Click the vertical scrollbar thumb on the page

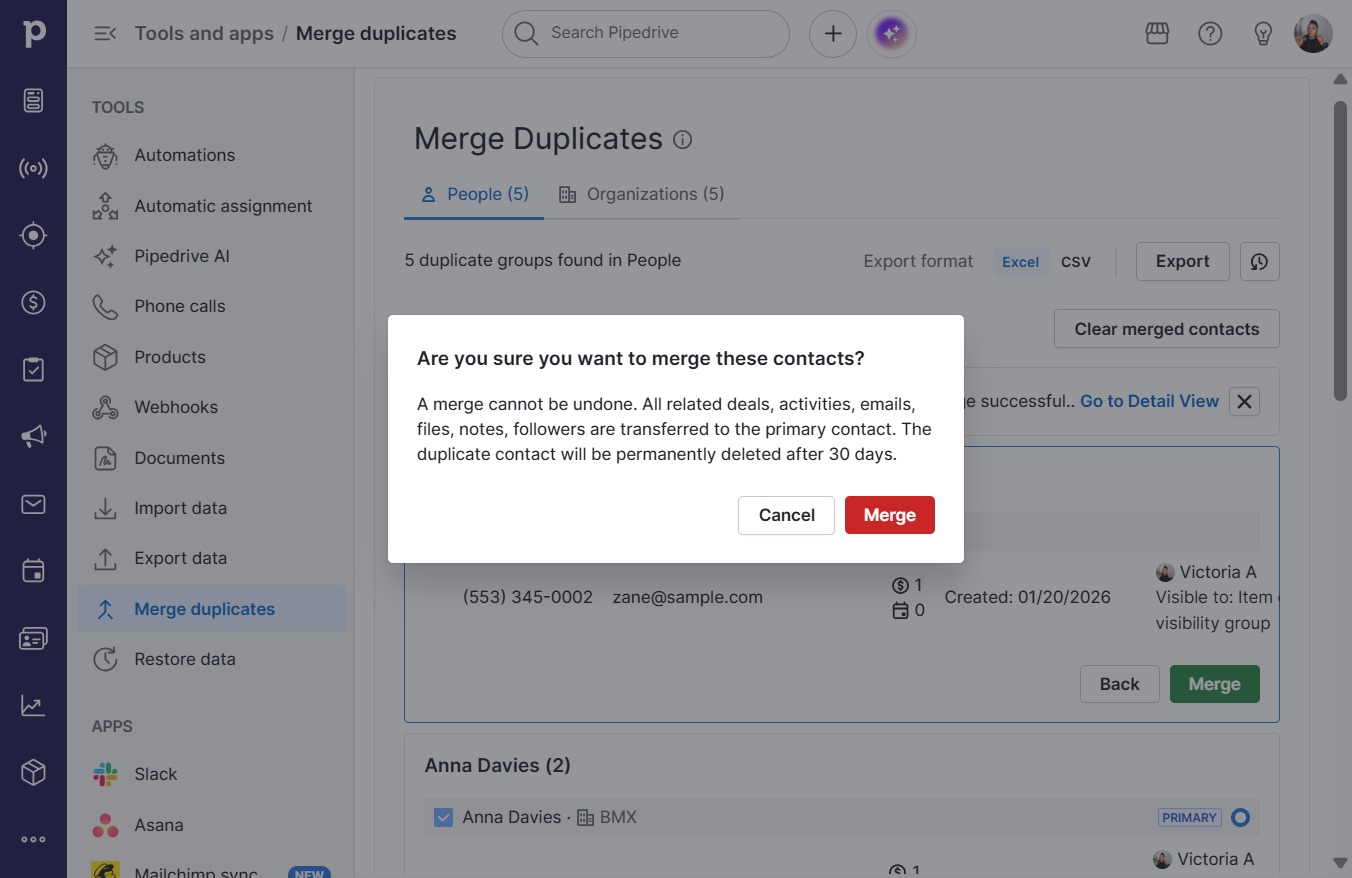tap(1341, 250)
